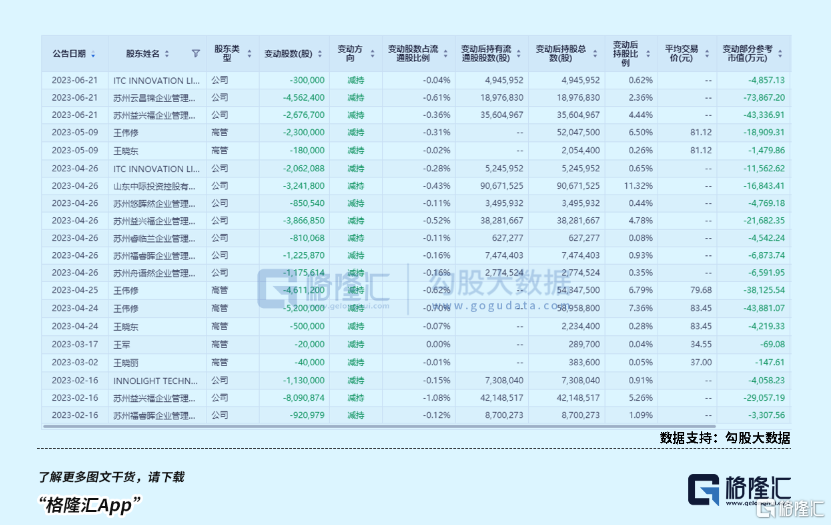The height and width of the screenshot is (525, 831).
Task: Click INNOLIGHT TECHN... shareholder name
Action: 155,380
